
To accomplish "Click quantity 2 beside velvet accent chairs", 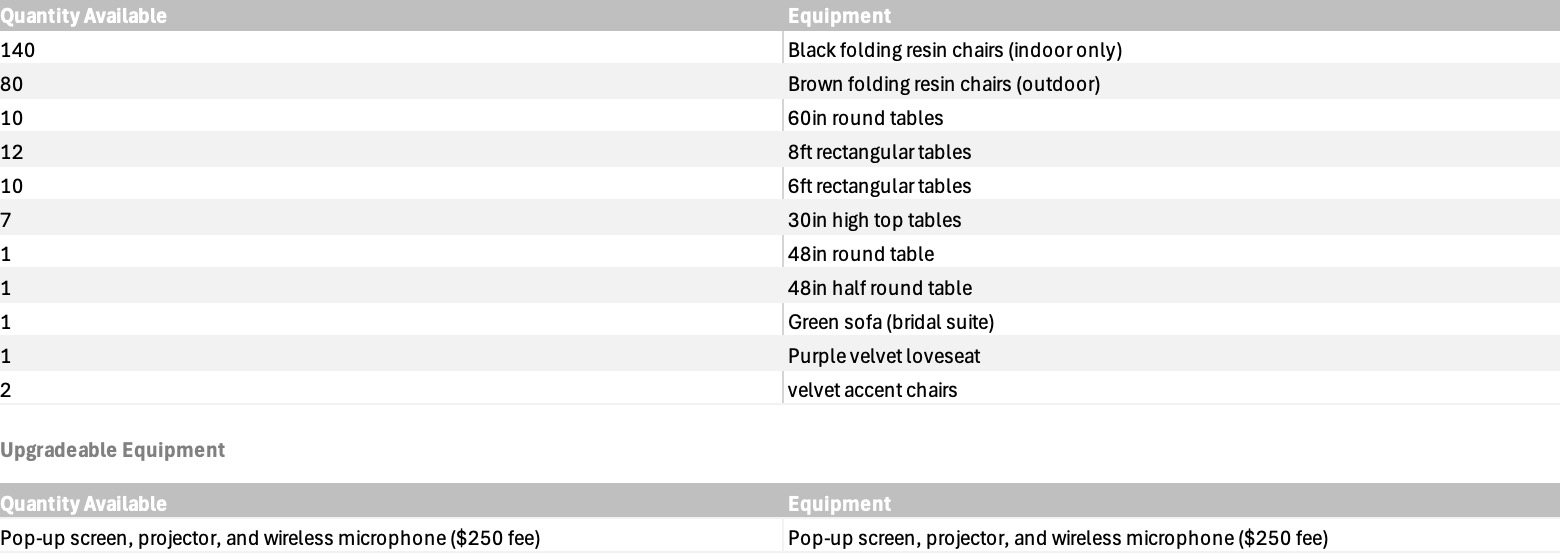I will (x=6, y=390).
